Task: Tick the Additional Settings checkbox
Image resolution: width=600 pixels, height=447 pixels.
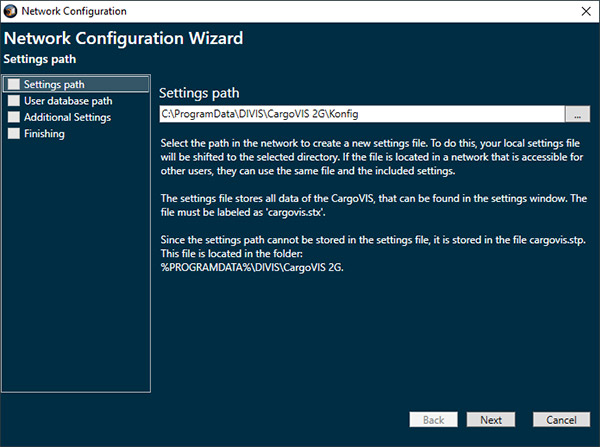Action: [14, 117]
